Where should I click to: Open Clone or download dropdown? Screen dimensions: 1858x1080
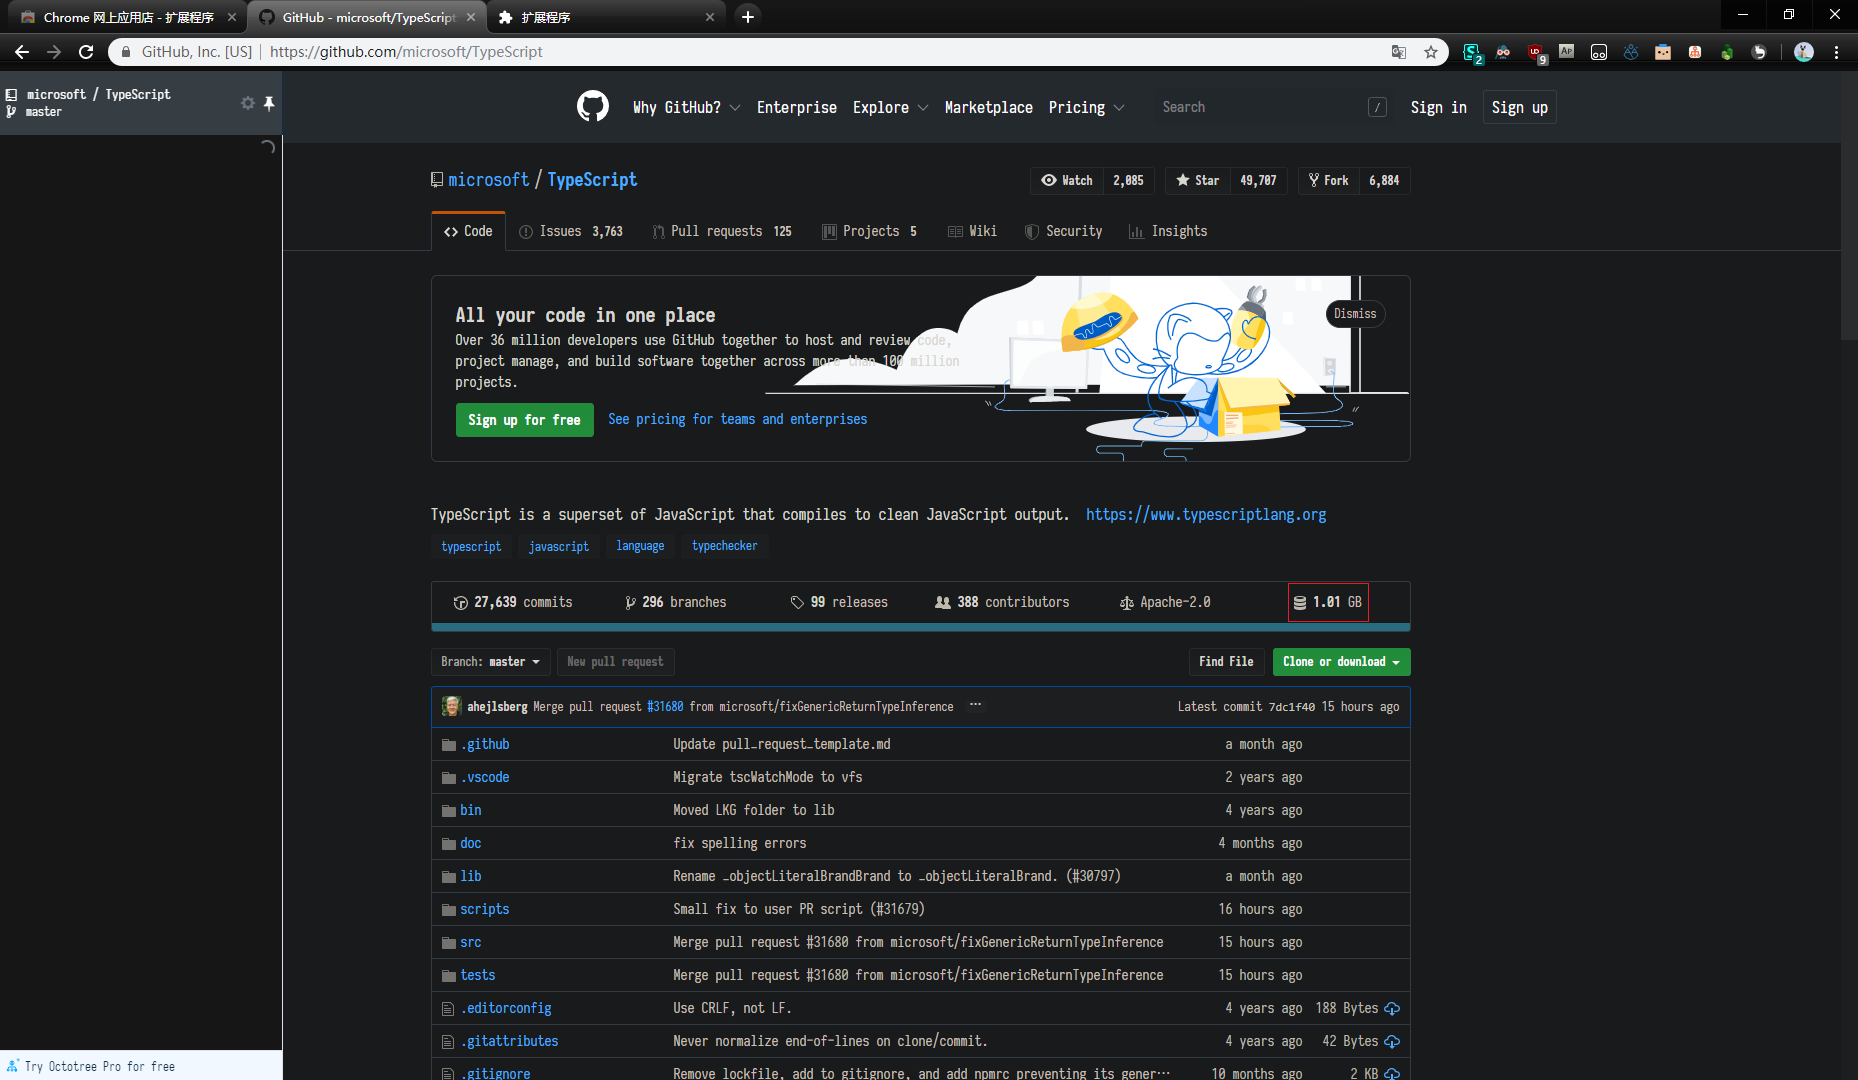tap(1341, 662)
